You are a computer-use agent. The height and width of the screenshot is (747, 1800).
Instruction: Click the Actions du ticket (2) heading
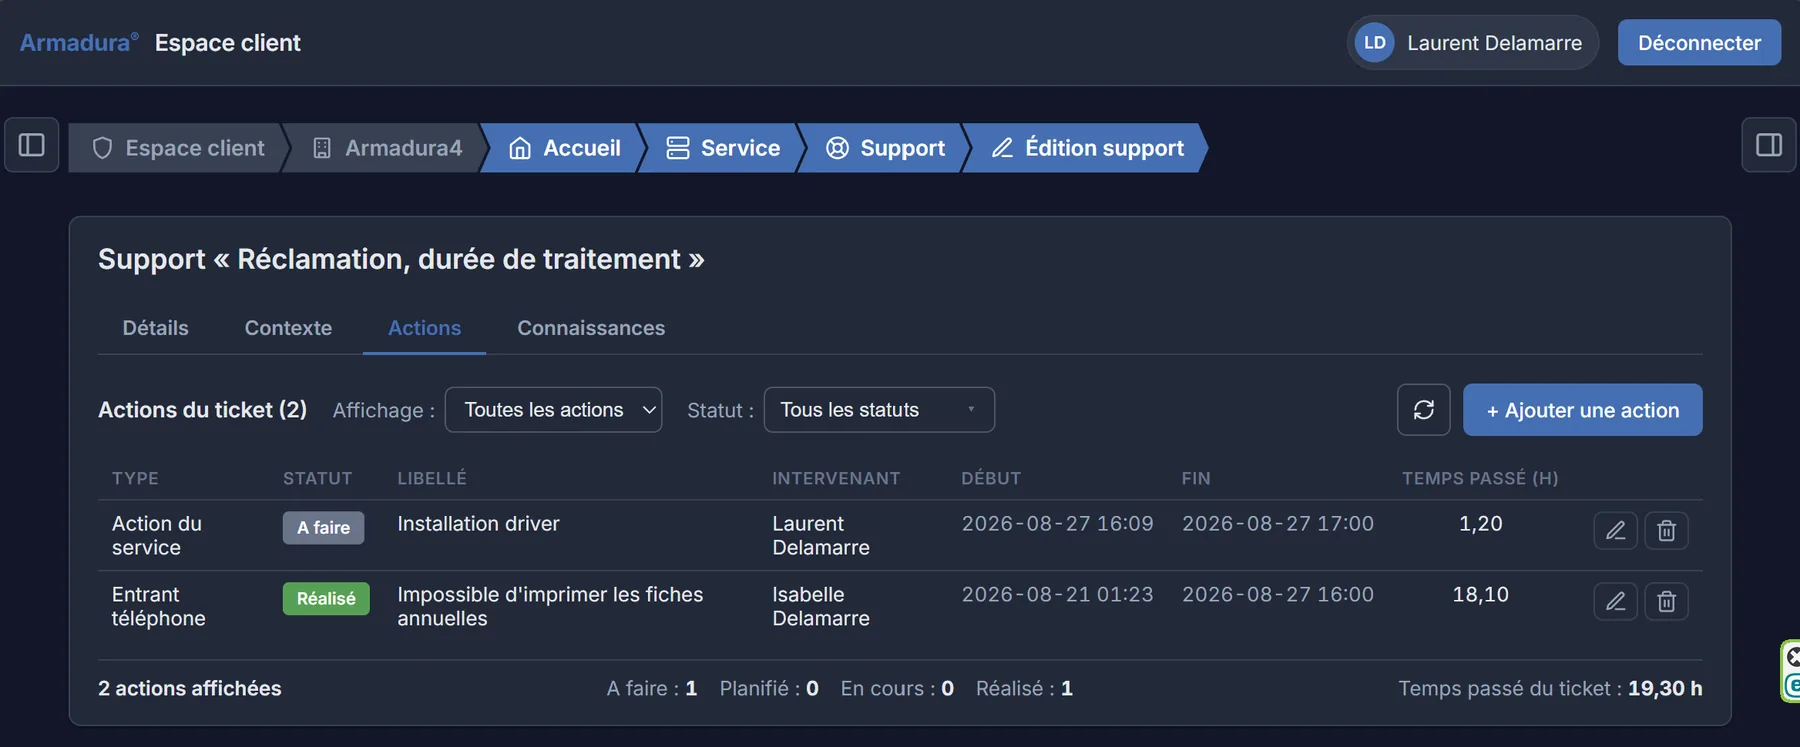pos(202,410)
